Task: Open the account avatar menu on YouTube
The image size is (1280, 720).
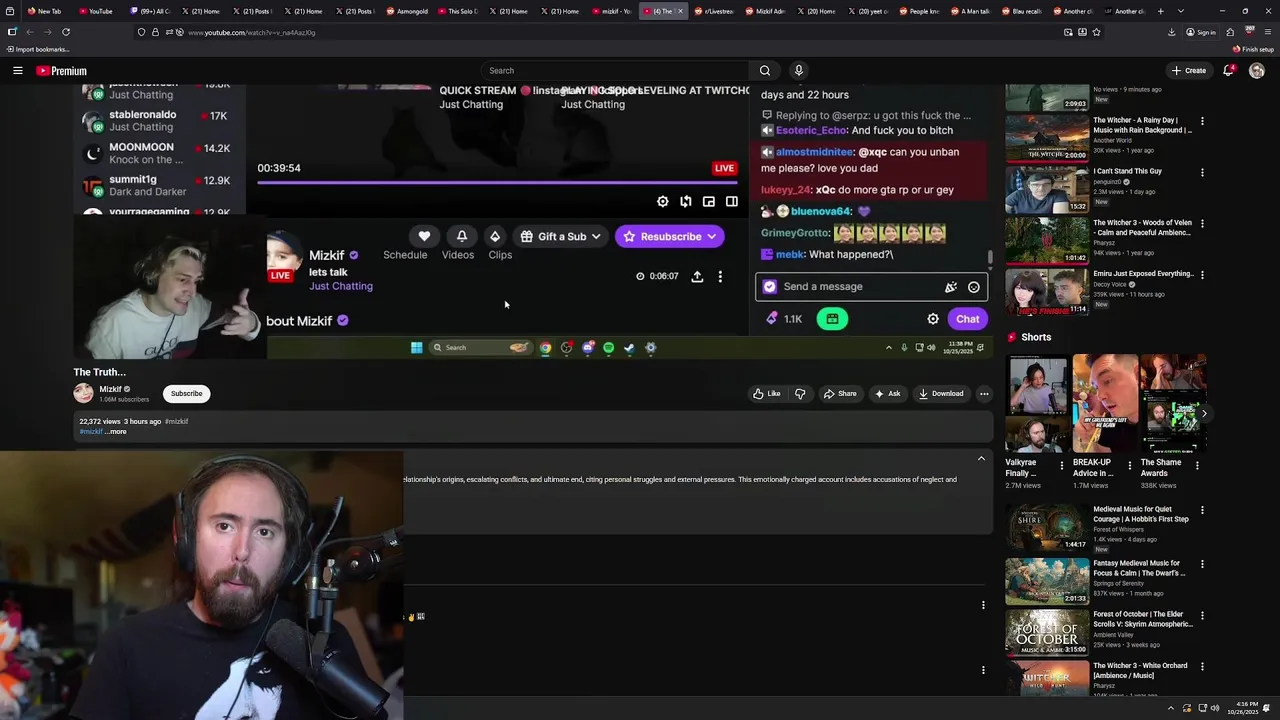Action: click(x=1257, y=71)
